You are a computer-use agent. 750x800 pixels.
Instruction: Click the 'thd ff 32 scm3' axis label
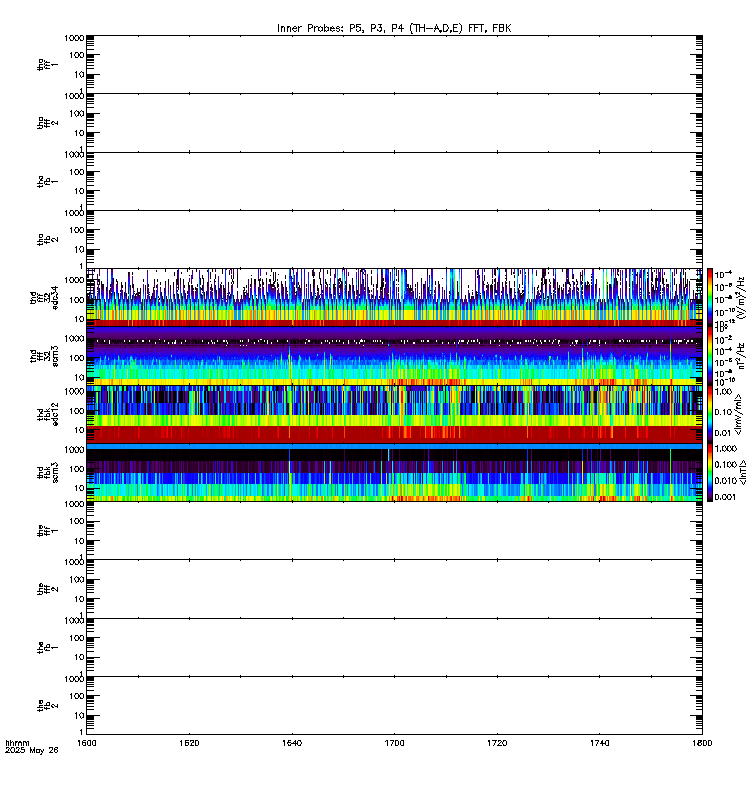(44, 356)
